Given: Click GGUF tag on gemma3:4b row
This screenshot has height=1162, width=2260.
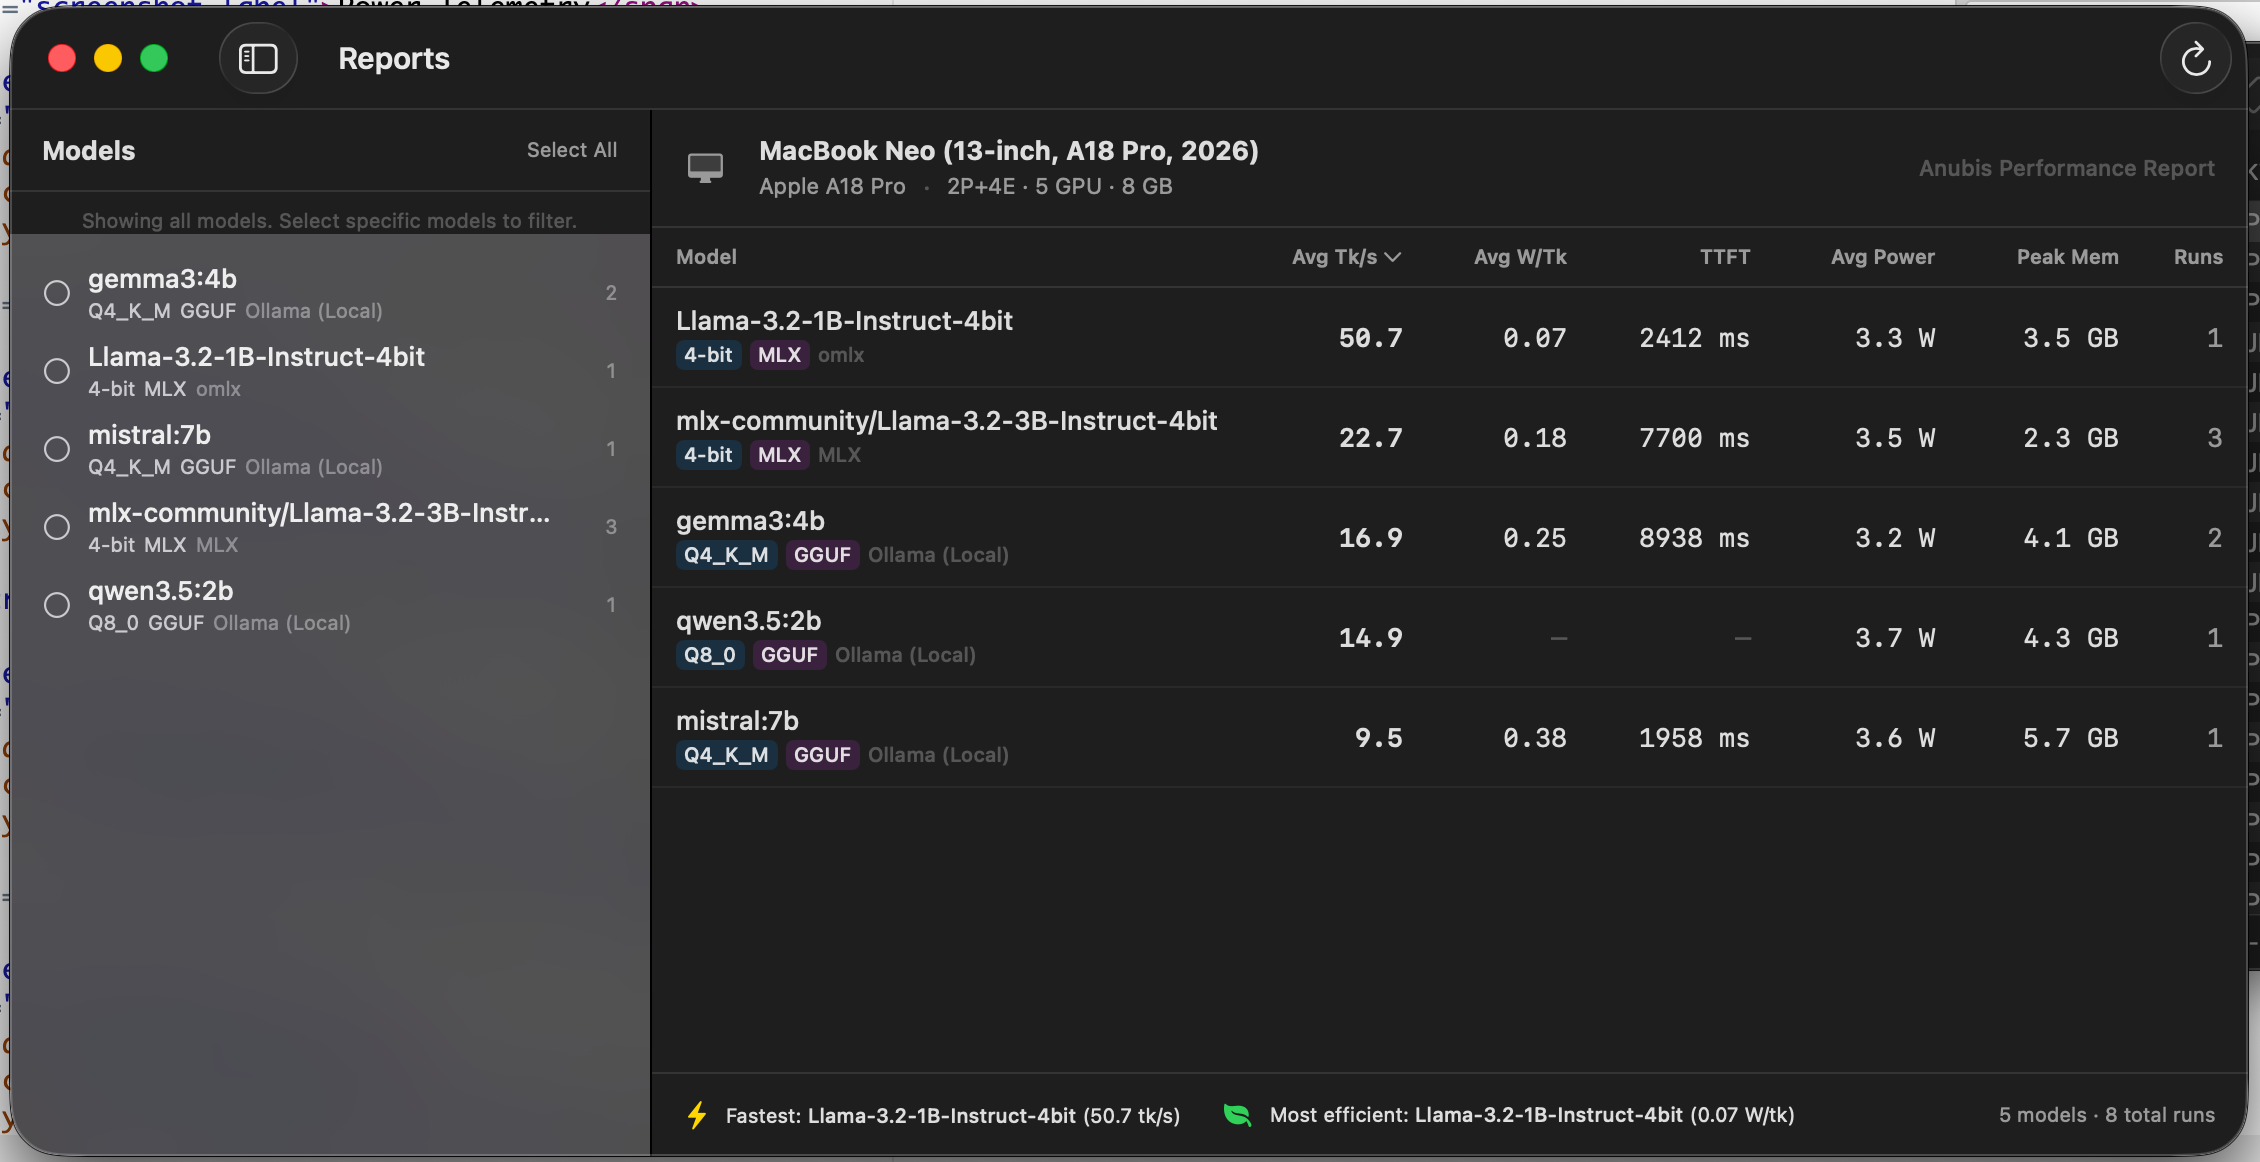Looking at the screenshot, I should tap(822, 555).
